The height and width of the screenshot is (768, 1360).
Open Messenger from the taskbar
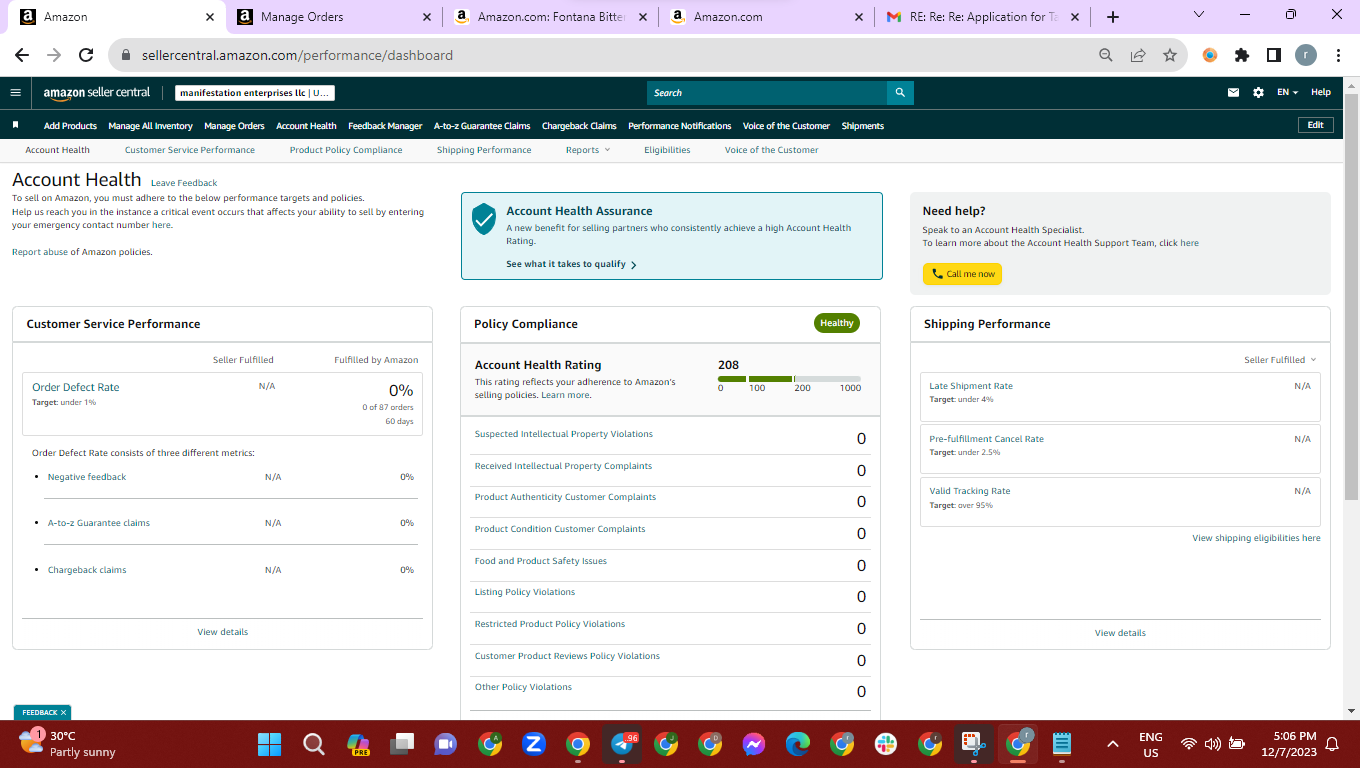point(754,744)
